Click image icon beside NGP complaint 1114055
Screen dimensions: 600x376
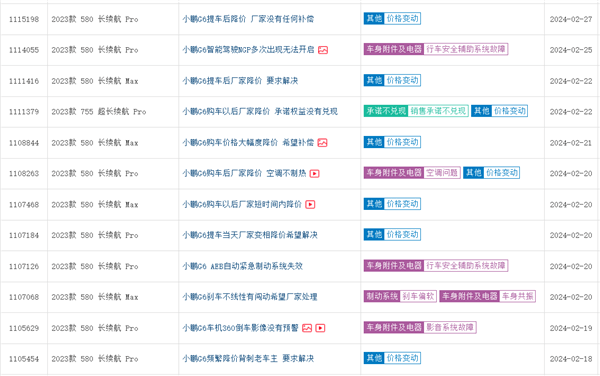click(323, 50)
